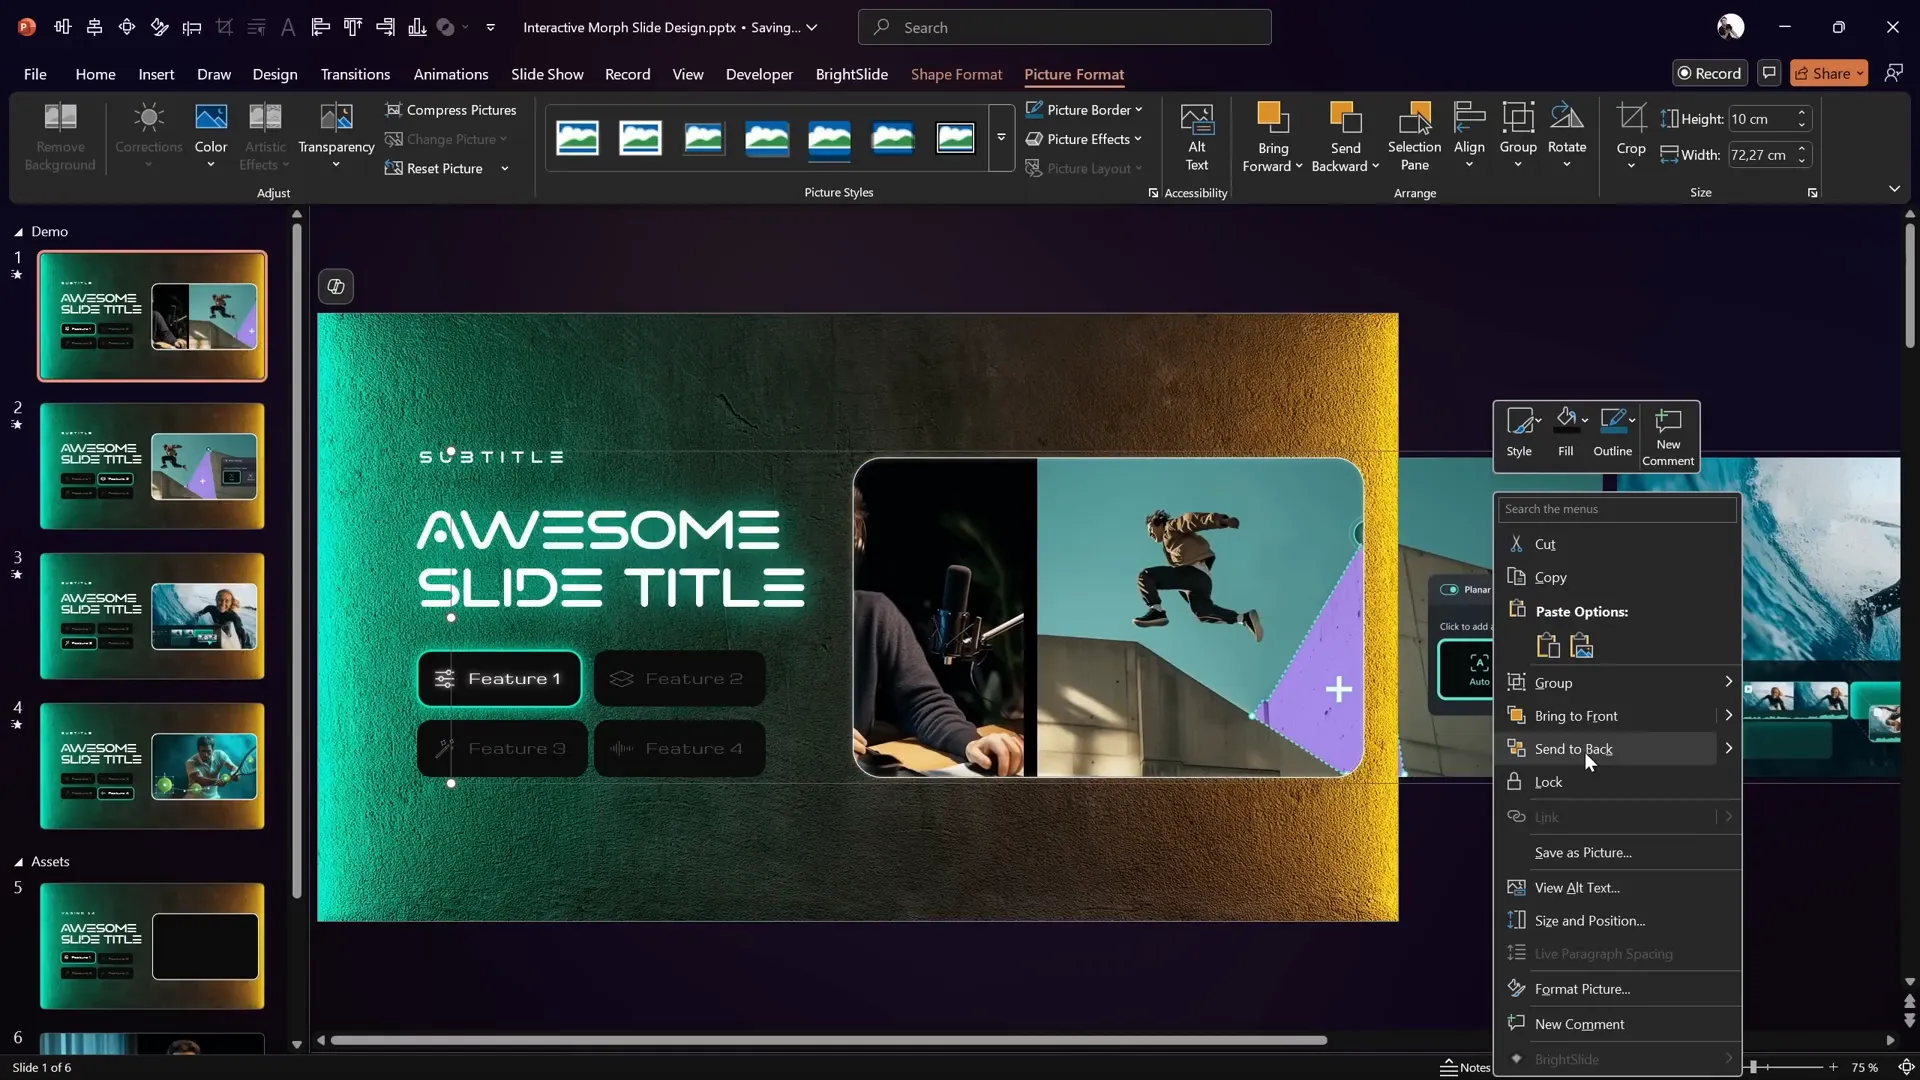1920x1080 pixels.
Task: Open the Shape Format tab
Action: 956,74
